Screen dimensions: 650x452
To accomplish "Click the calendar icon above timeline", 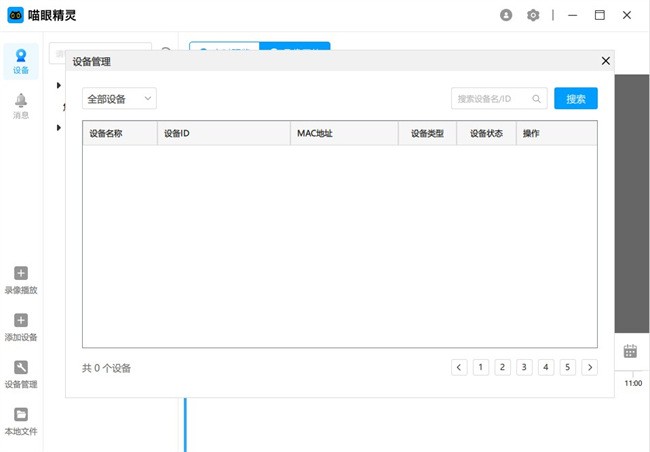I will [630, 351].
